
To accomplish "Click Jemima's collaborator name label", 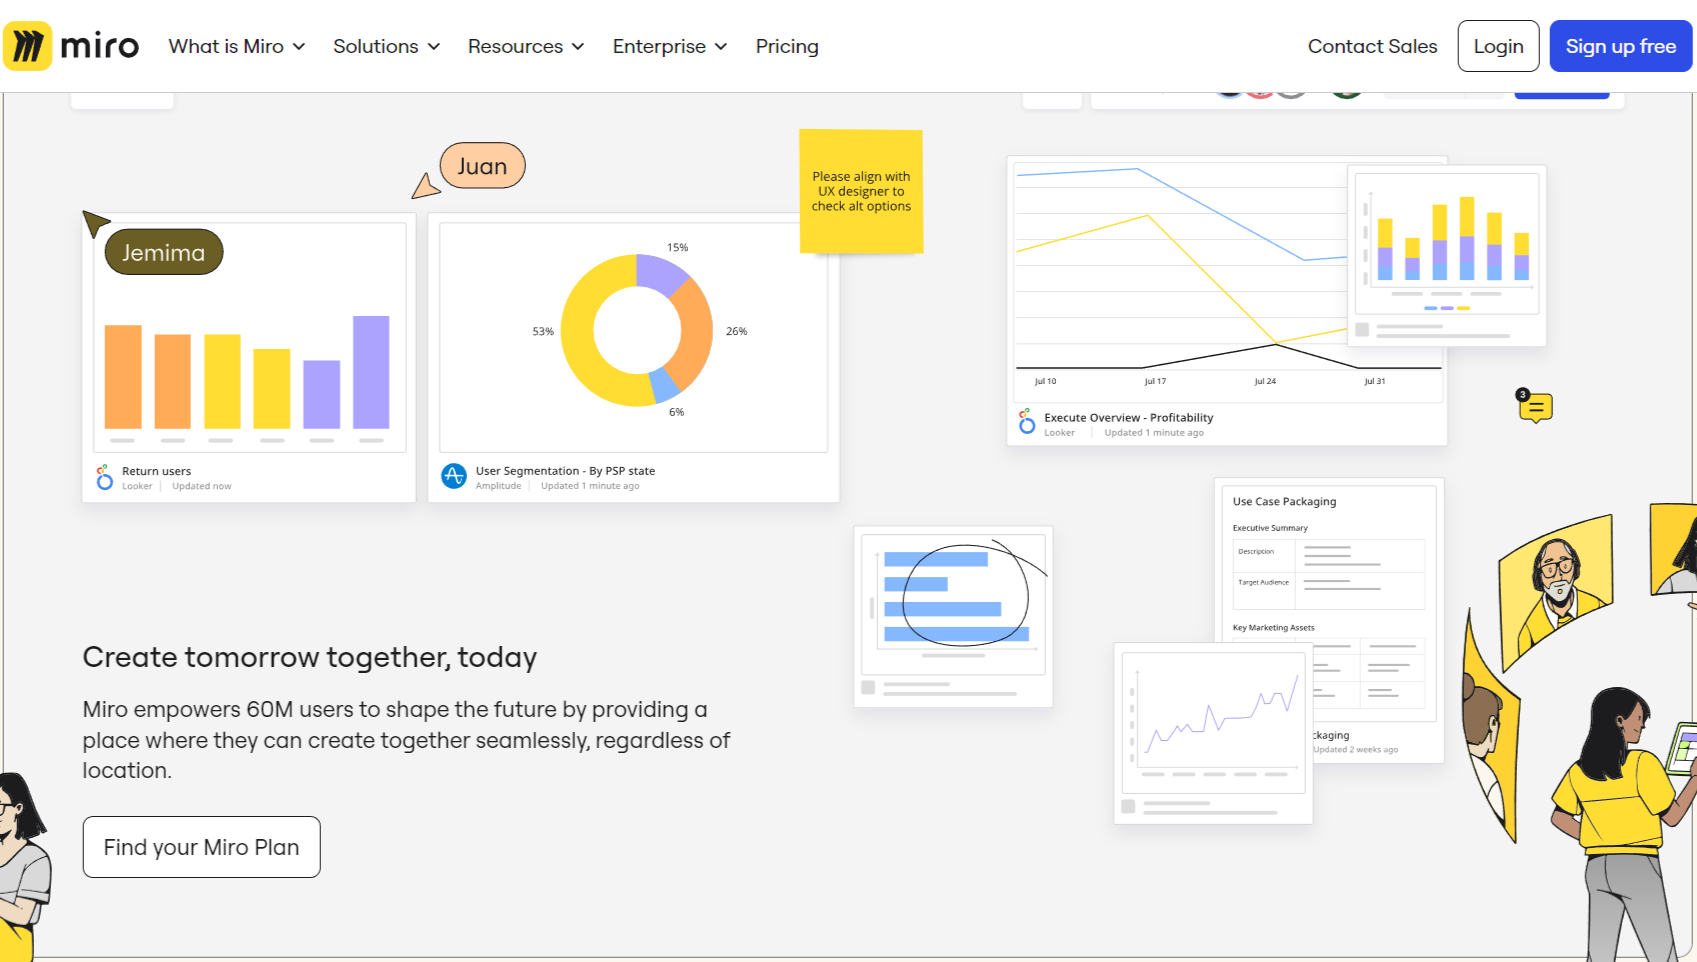I will click(x=163, y=252).
